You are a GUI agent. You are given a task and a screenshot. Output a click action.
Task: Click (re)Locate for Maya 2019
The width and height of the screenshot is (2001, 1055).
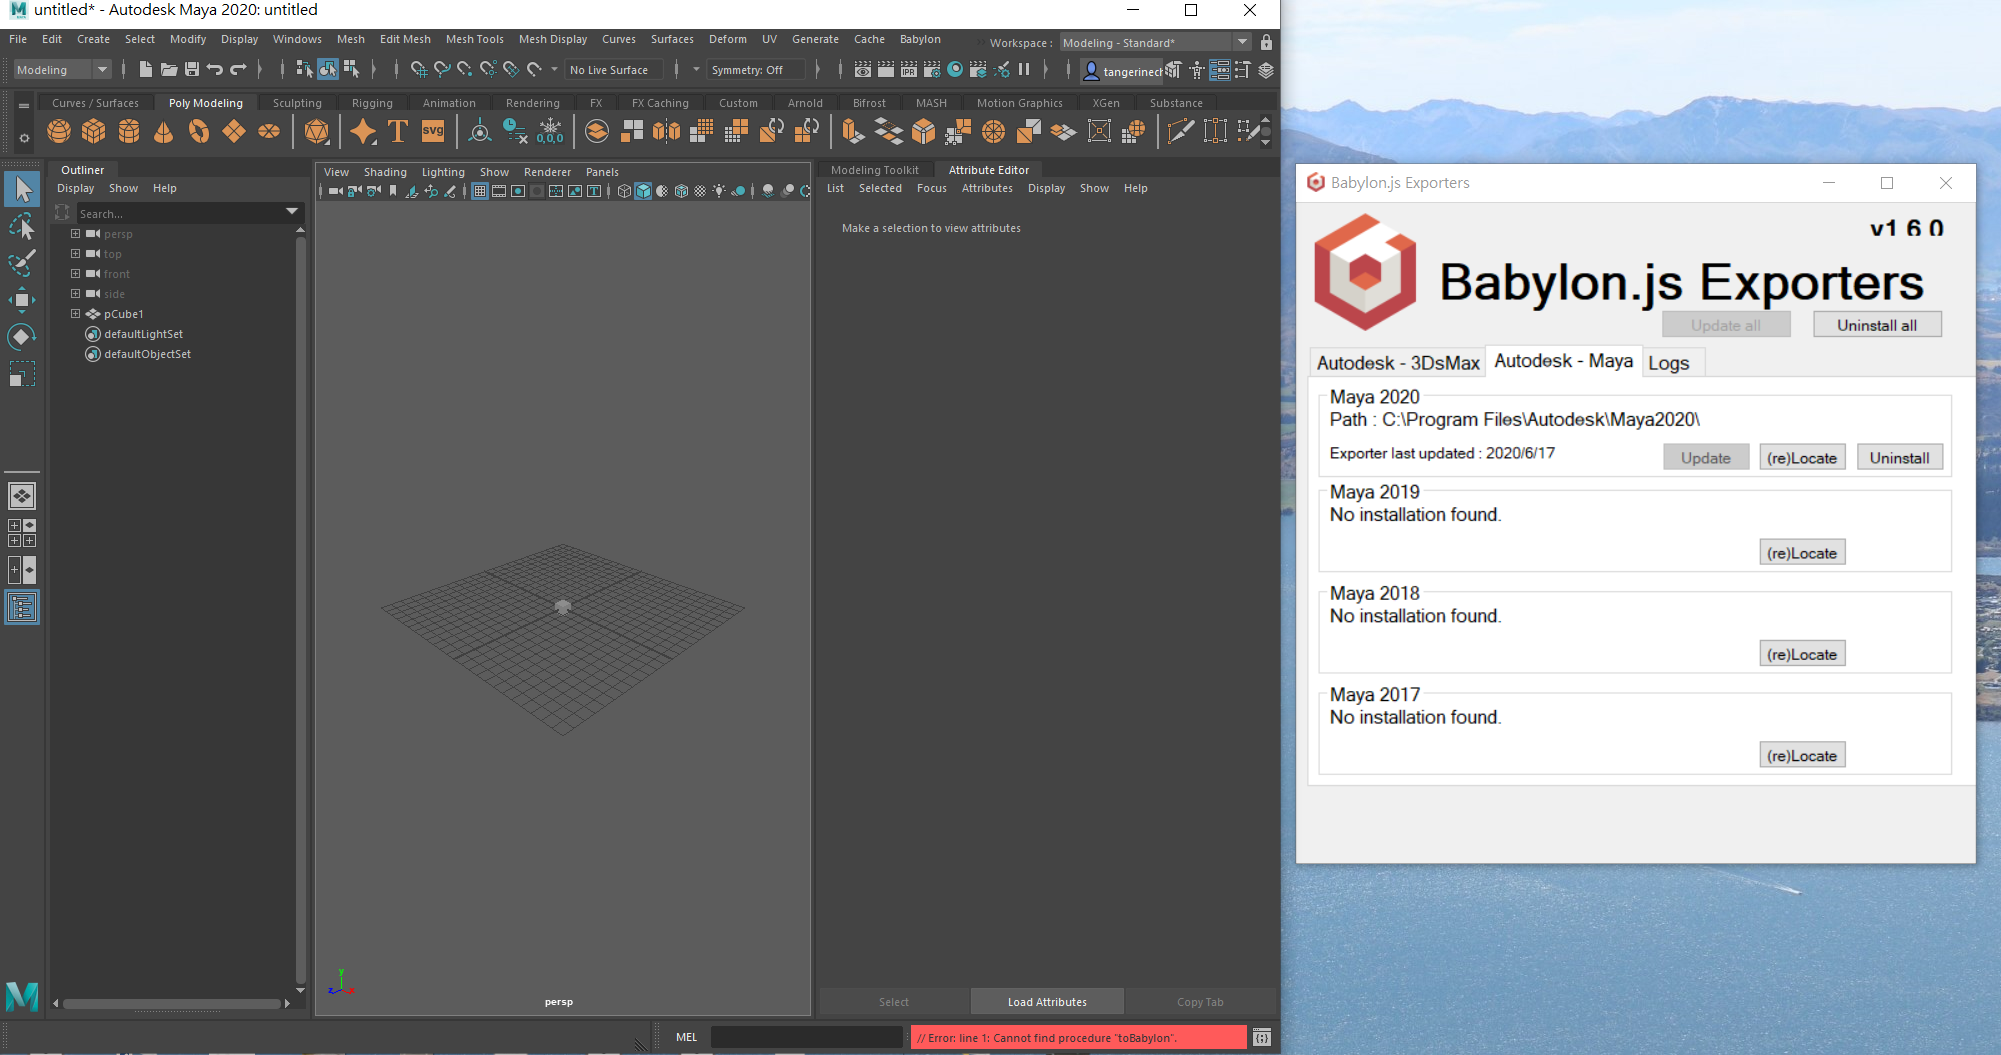[x=1802, y=552]
